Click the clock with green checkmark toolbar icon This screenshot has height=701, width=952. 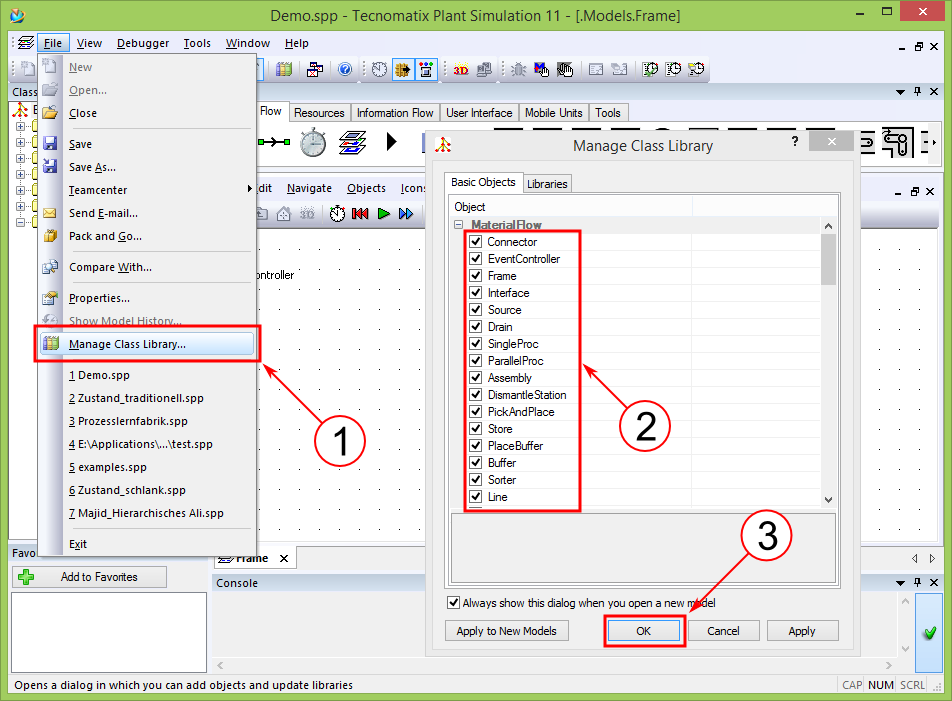650,69
